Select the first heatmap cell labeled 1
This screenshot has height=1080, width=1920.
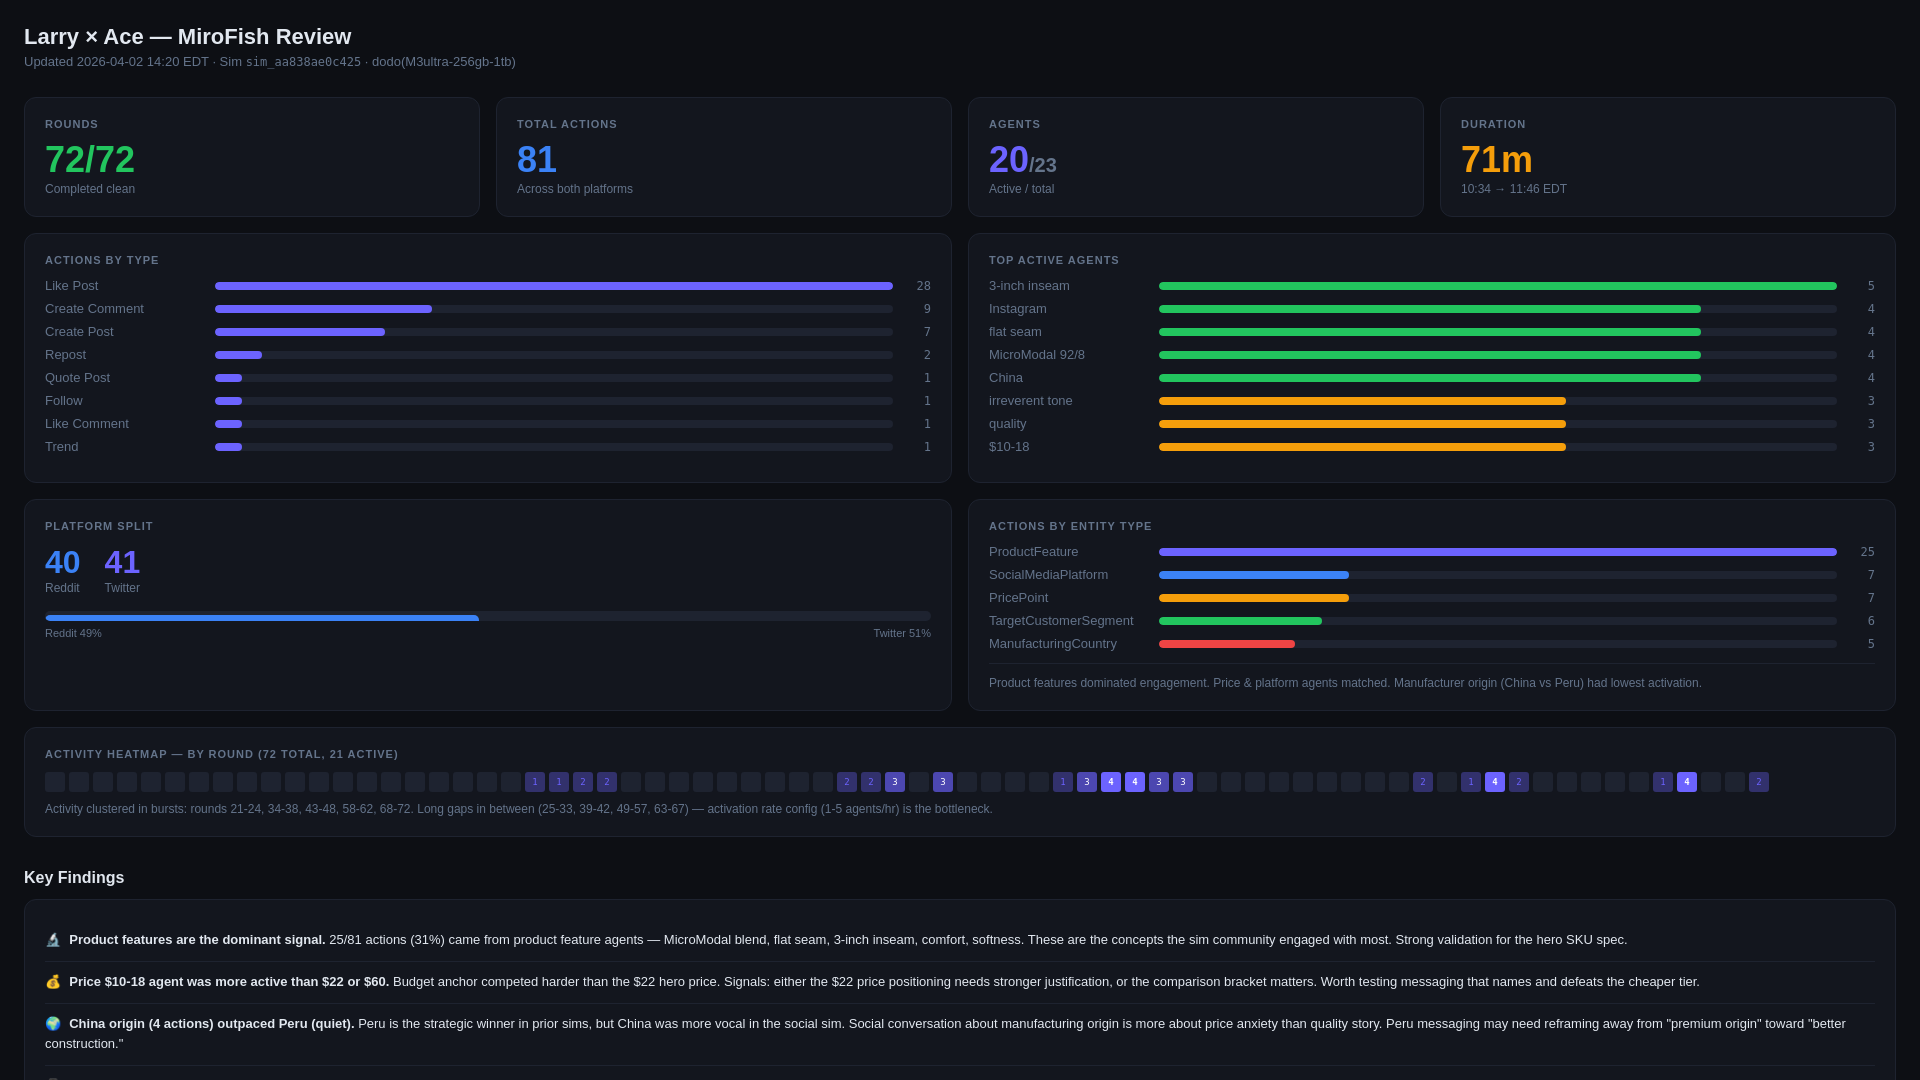(x=535, y=782)
